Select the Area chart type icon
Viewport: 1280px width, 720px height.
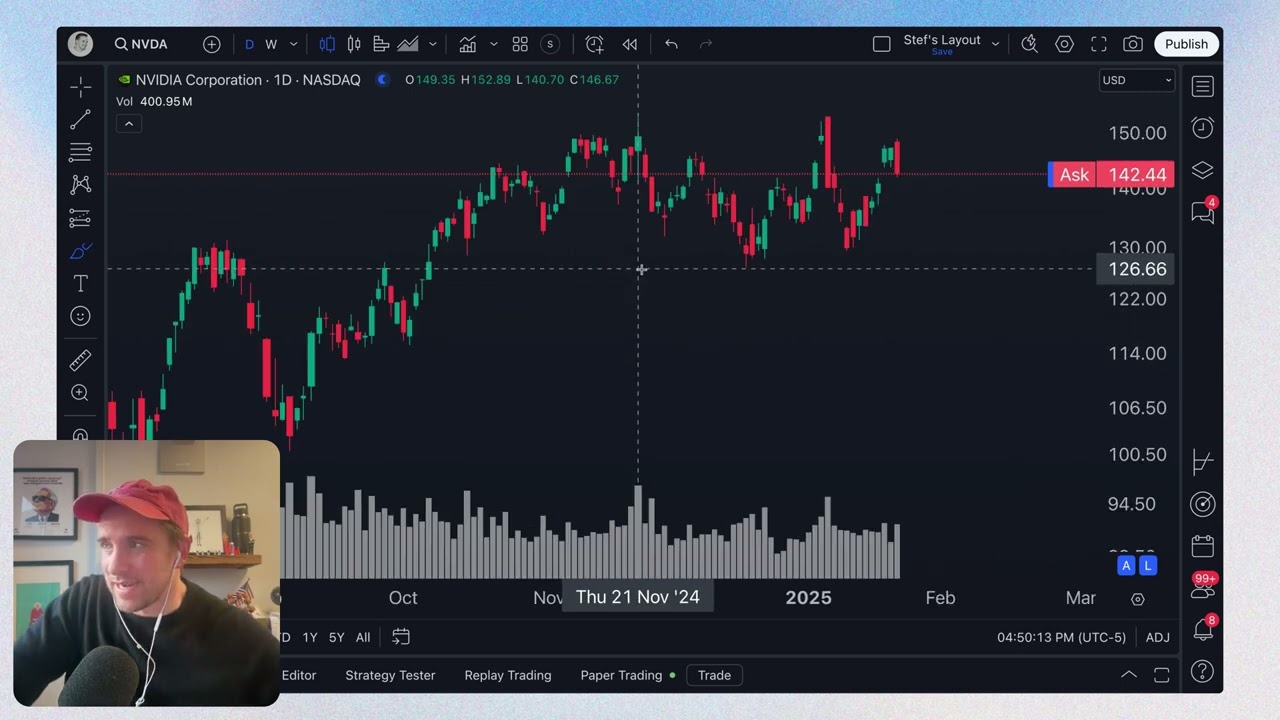click(408, 44)
